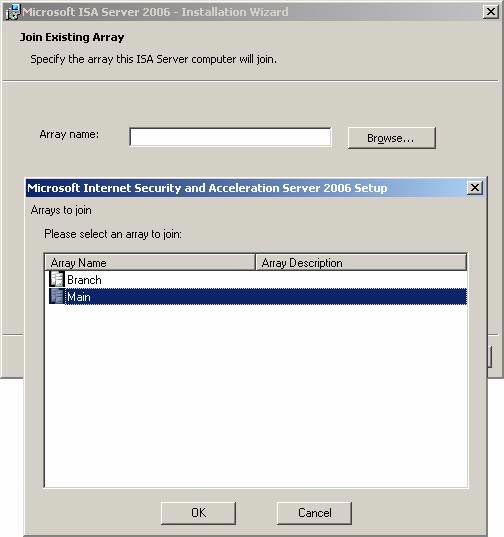Click the Installation Wizard title bar icon
The height and width of the screenshot is (537, 504).
click(x=13, y=12)
